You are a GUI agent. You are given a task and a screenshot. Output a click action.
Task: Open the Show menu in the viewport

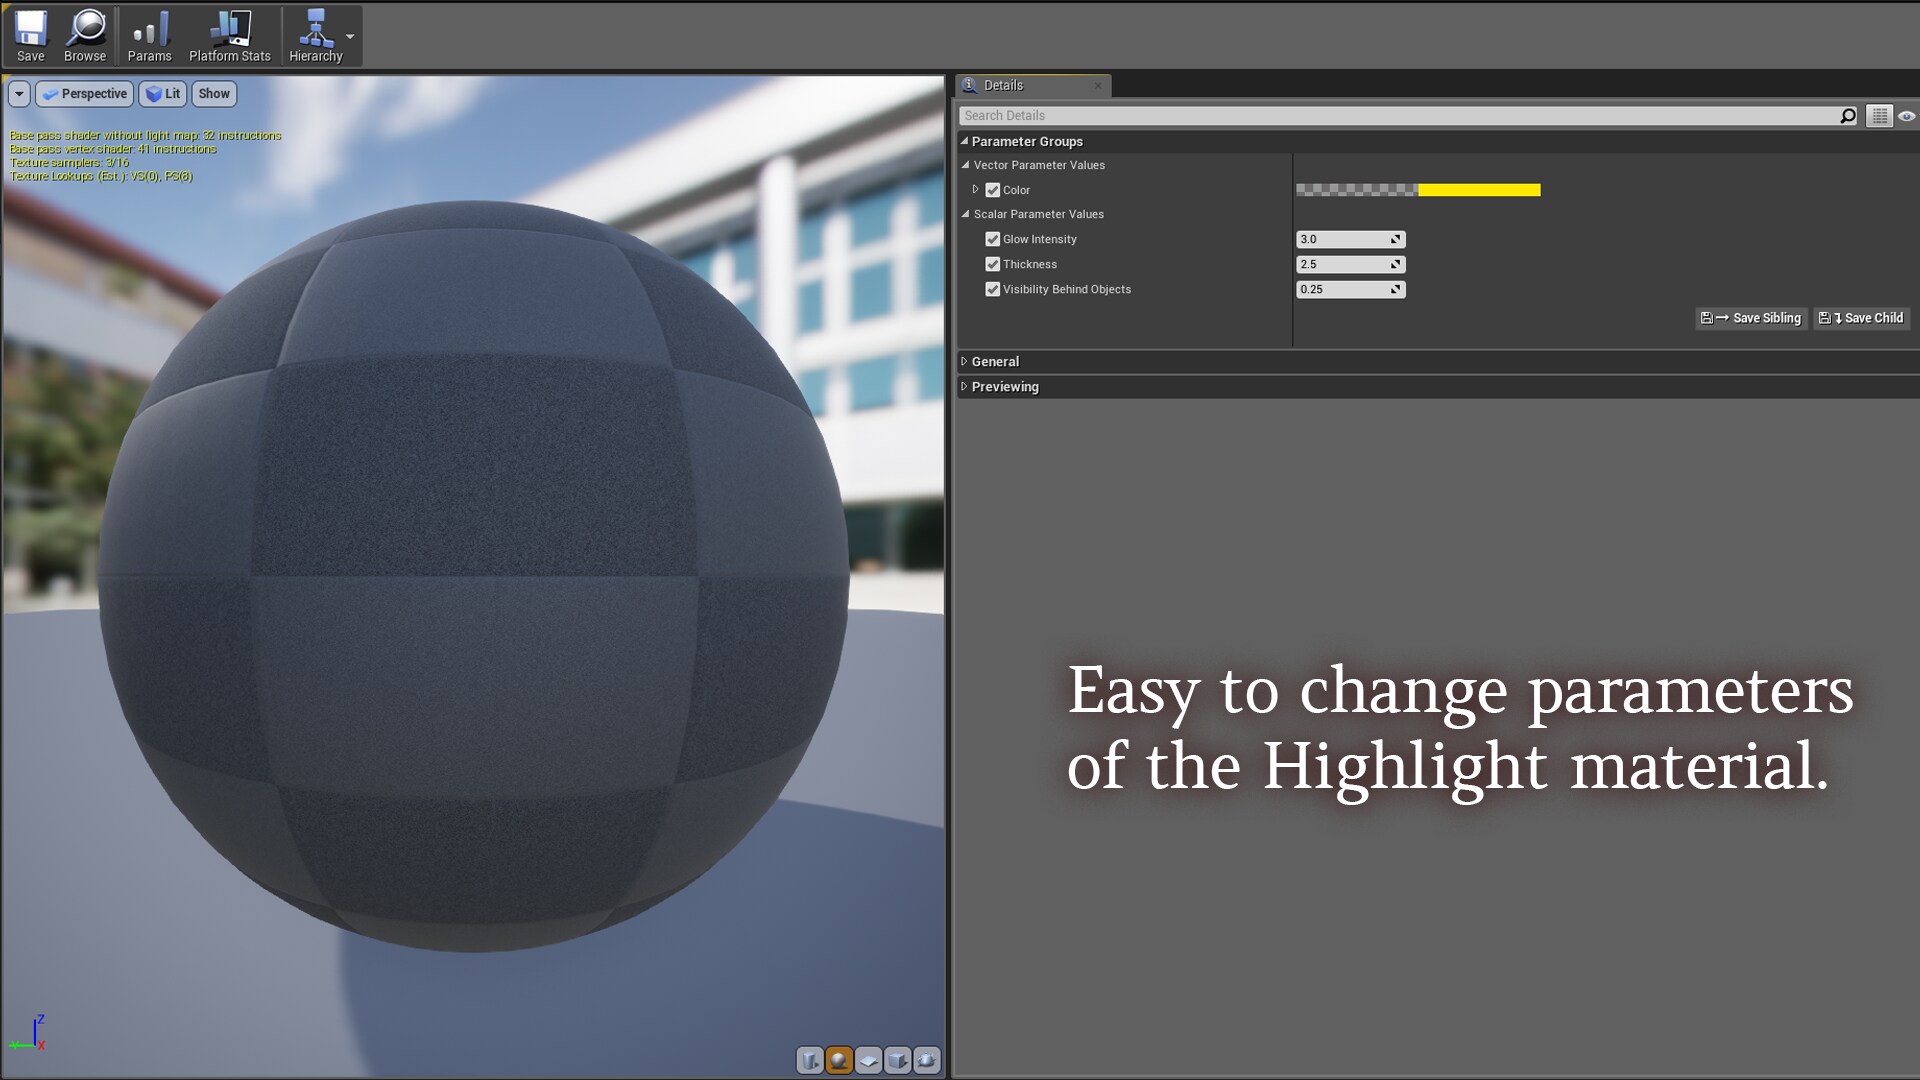point(214,93)
